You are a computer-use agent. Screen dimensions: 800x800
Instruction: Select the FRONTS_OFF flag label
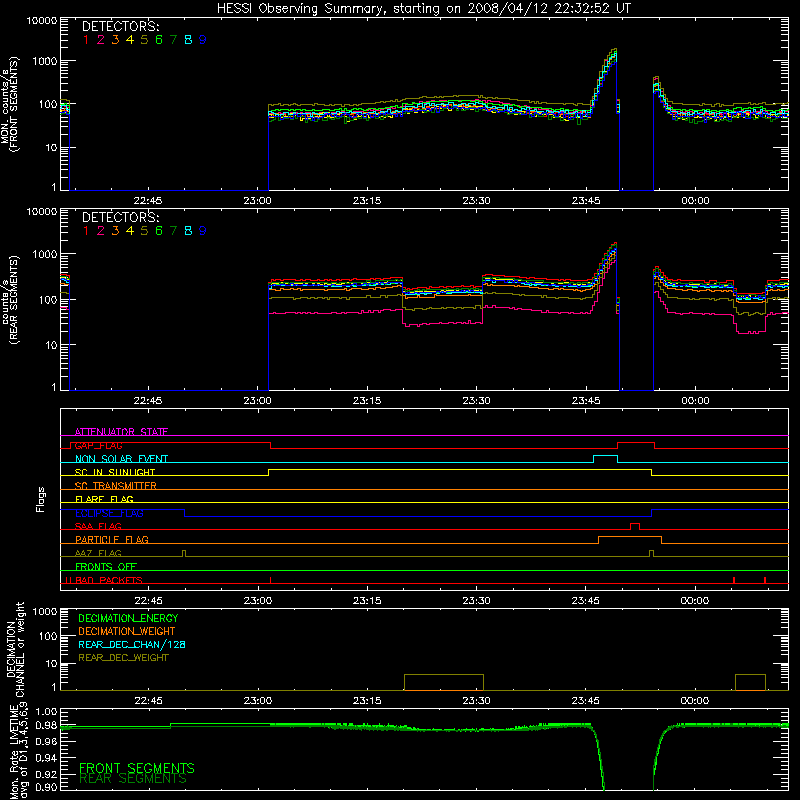click(x=106, y=566)
